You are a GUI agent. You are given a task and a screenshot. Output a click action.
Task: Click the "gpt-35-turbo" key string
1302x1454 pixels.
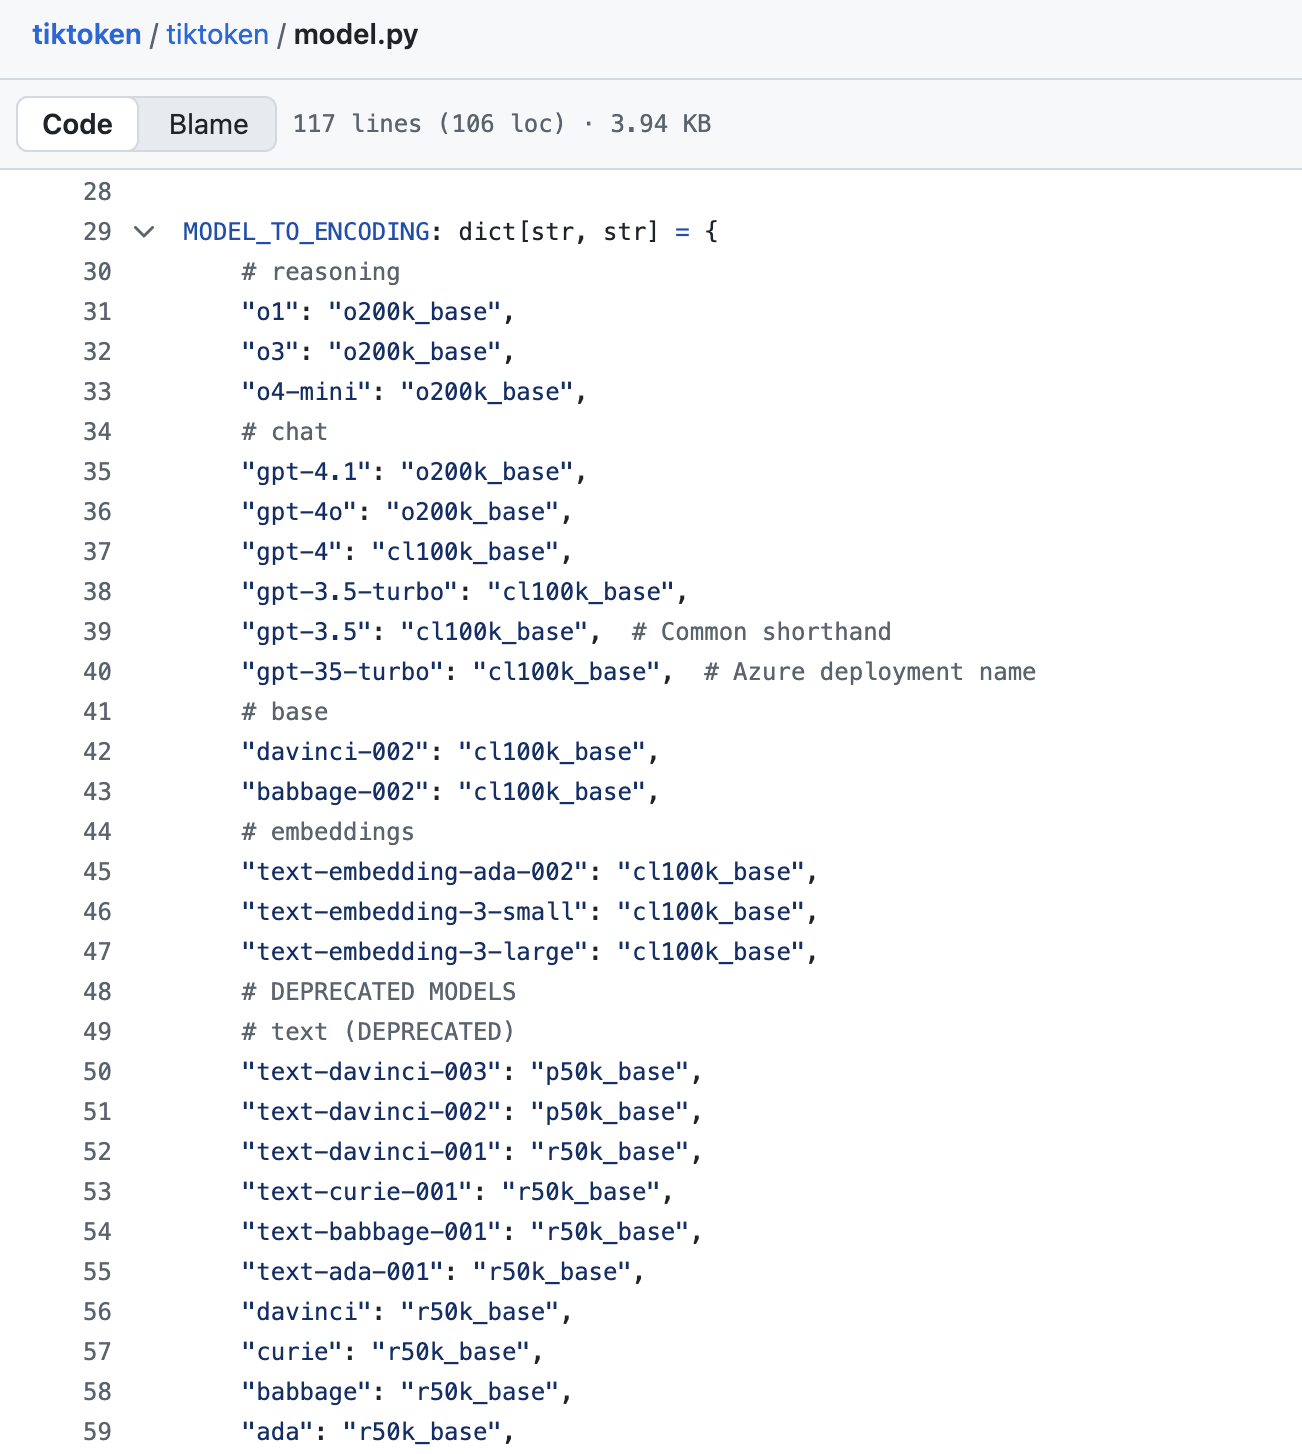coord(343,672)
